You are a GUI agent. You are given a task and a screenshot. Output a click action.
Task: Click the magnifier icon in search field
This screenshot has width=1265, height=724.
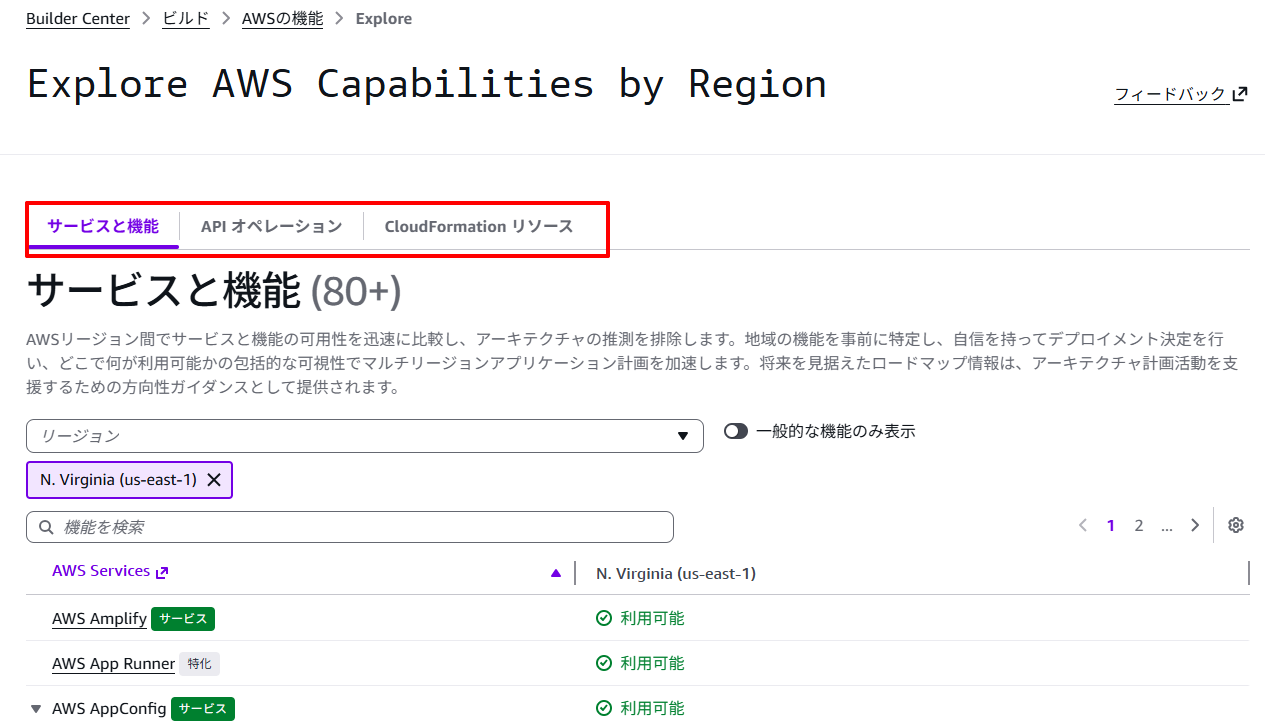tap(46, 527)
